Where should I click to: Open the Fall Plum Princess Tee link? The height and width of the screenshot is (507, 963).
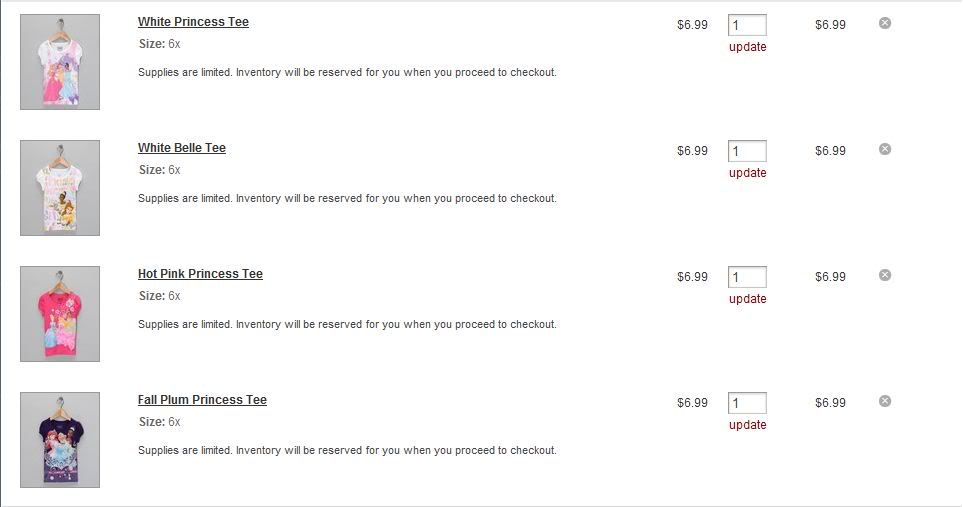click(x=202, y=400)
